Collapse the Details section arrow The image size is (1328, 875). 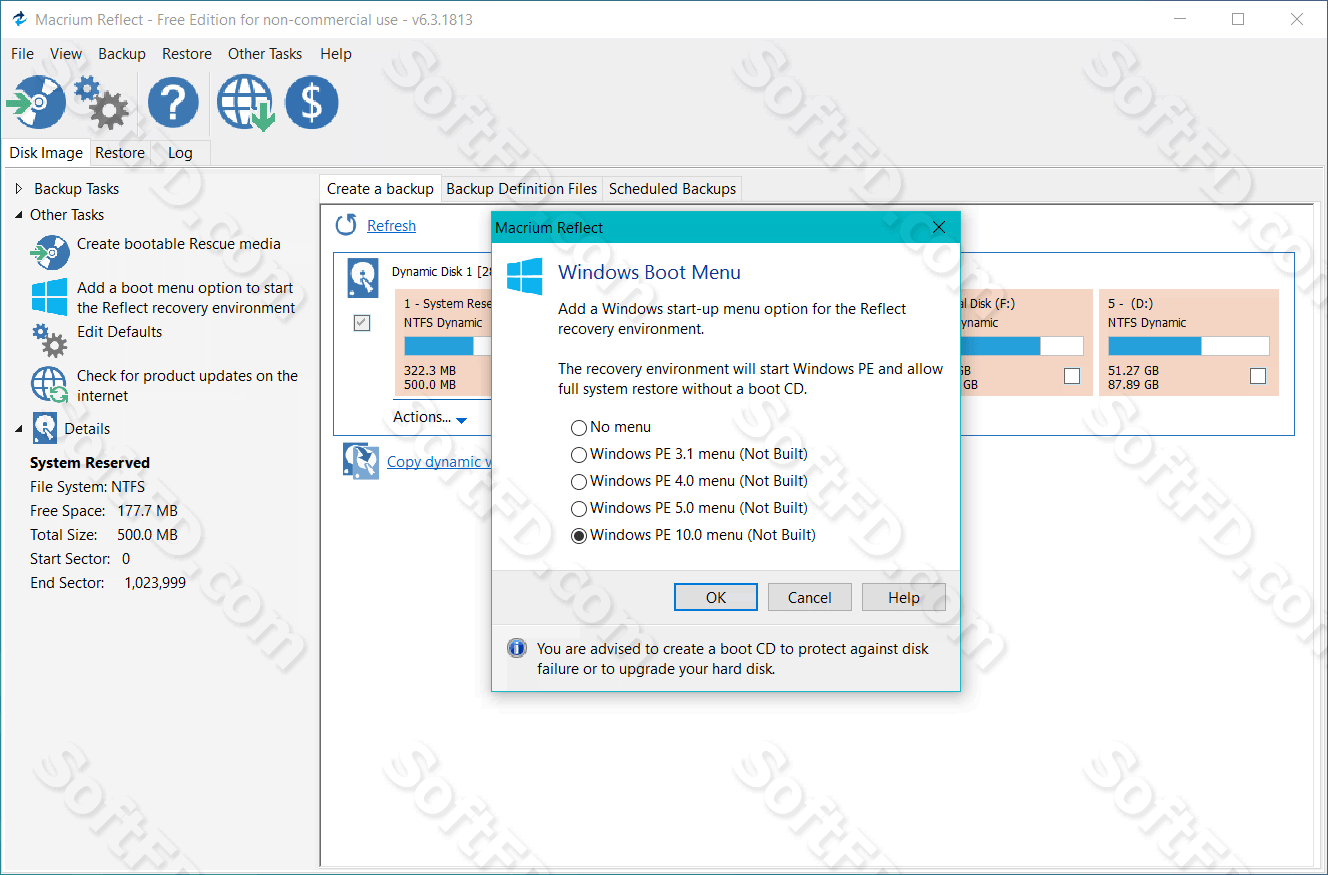[19, 429]
